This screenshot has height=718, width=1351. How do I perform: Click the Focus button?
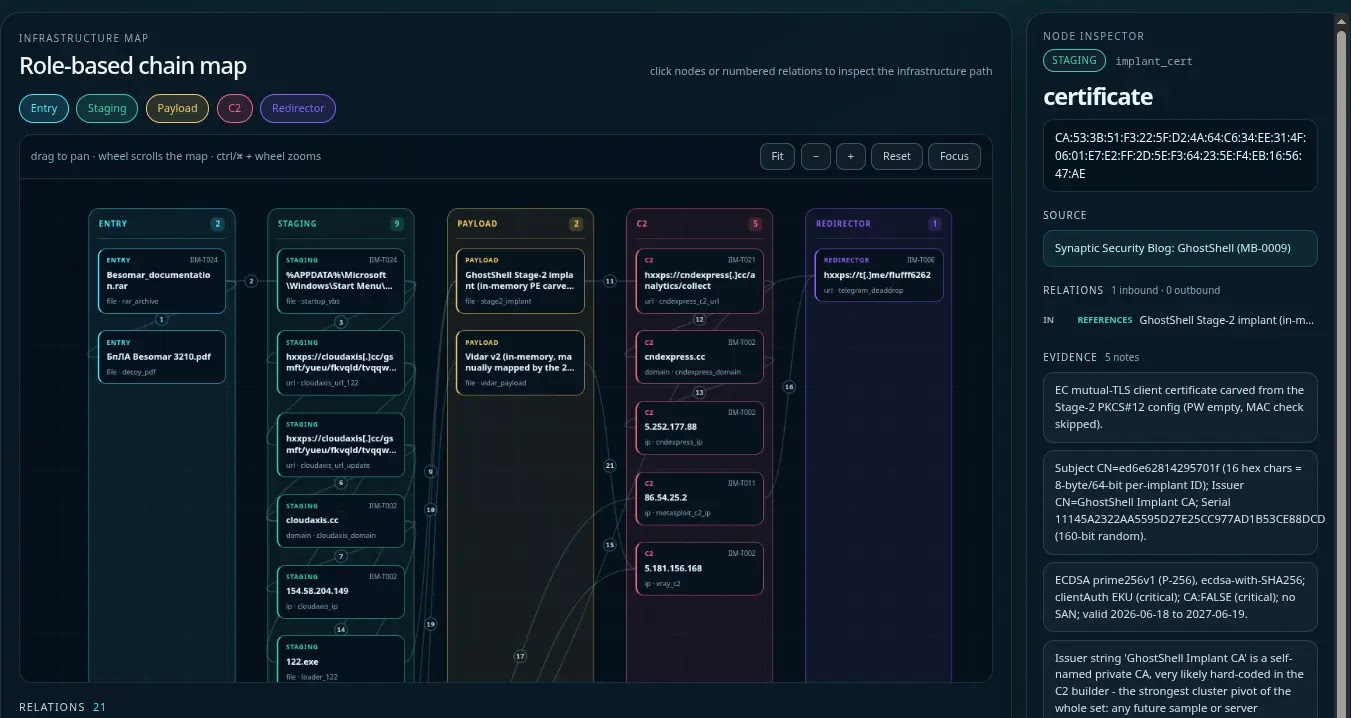[x=955, y=156]
